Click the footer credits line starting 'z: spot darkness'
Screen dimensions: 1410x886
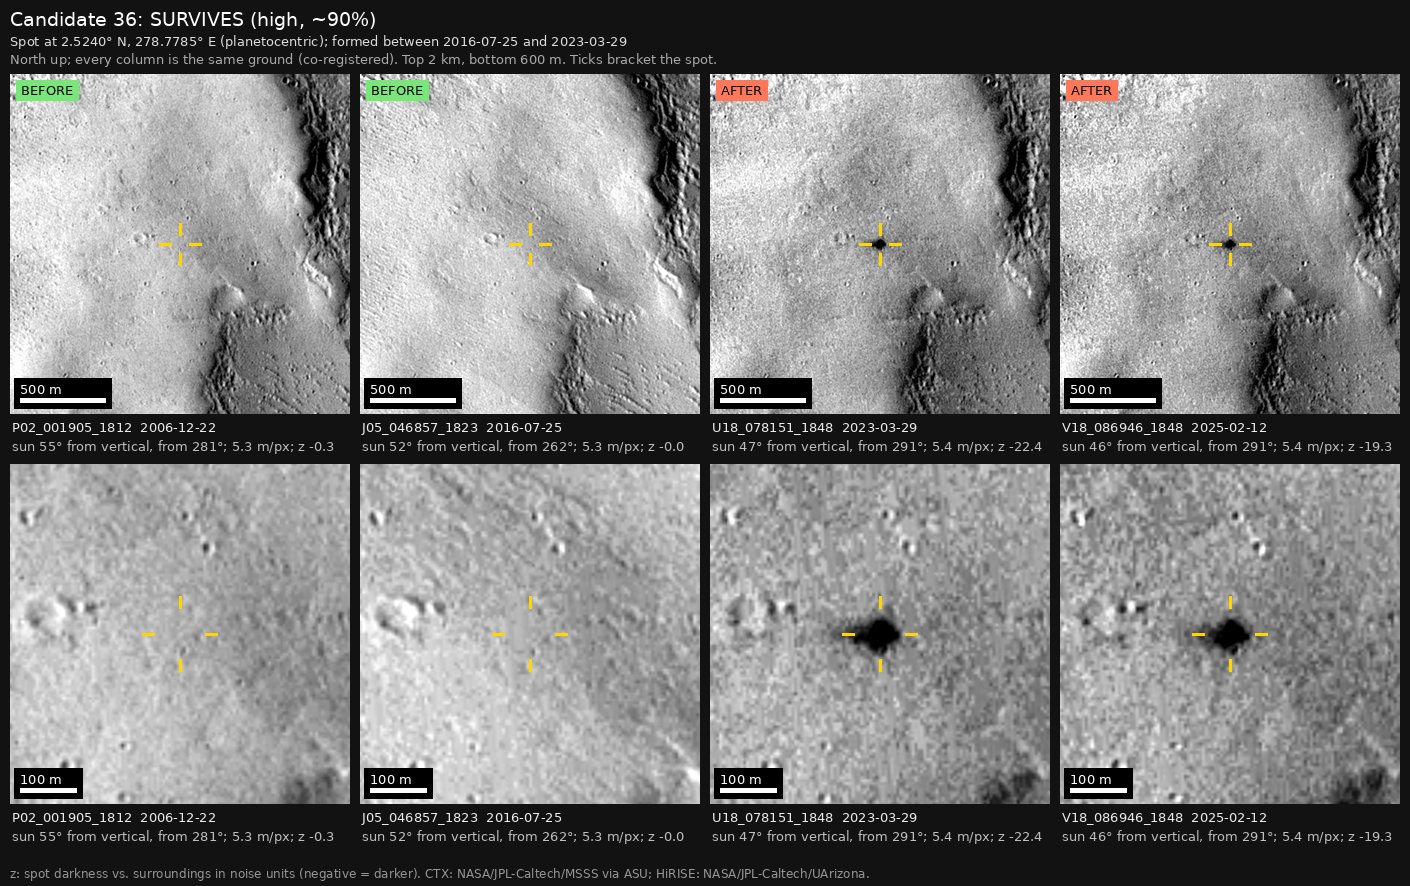(x=440, y=874)
